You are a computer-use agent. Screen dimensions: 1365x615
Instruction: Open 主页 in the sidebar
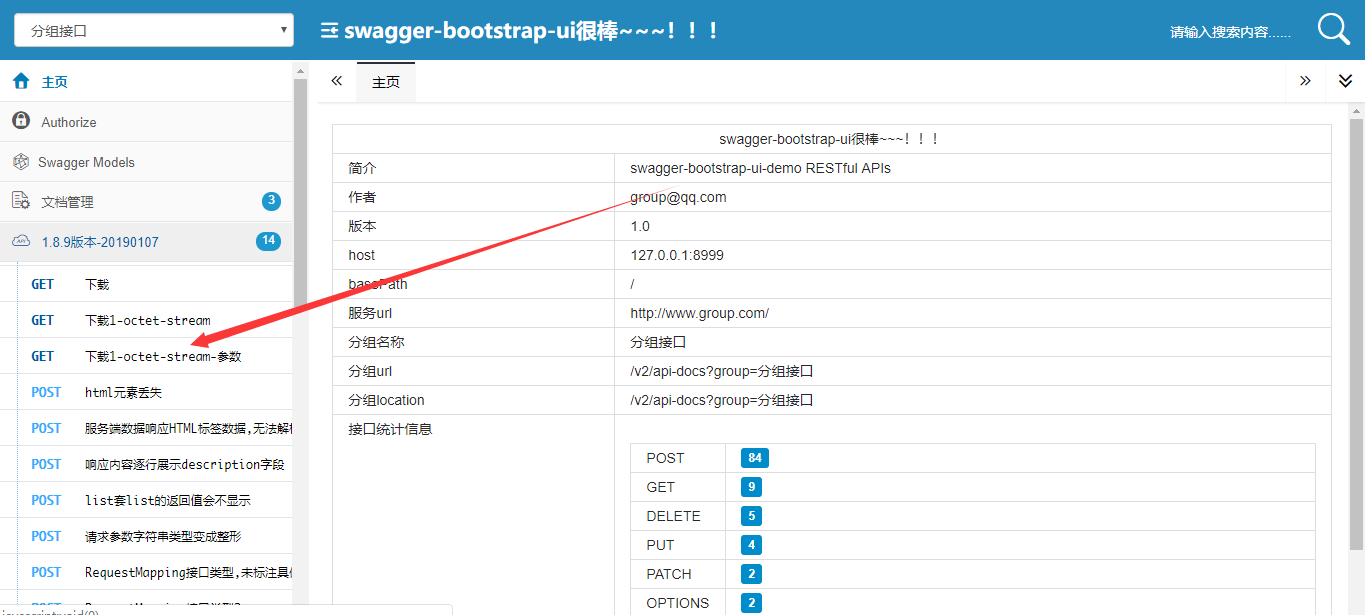[x=146, y=82]
